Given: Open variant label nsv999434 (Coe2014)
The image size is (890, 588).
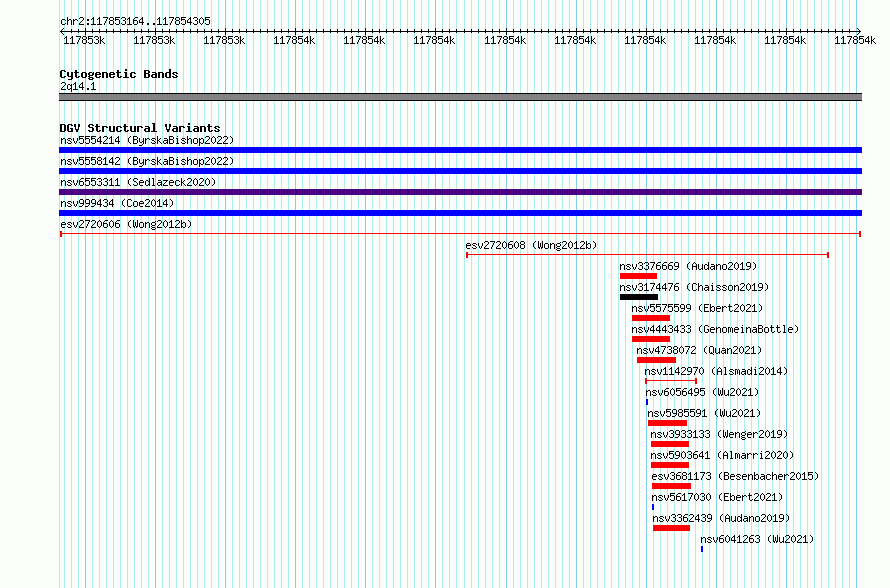Looking at the screenshot, I should [117, 203].
